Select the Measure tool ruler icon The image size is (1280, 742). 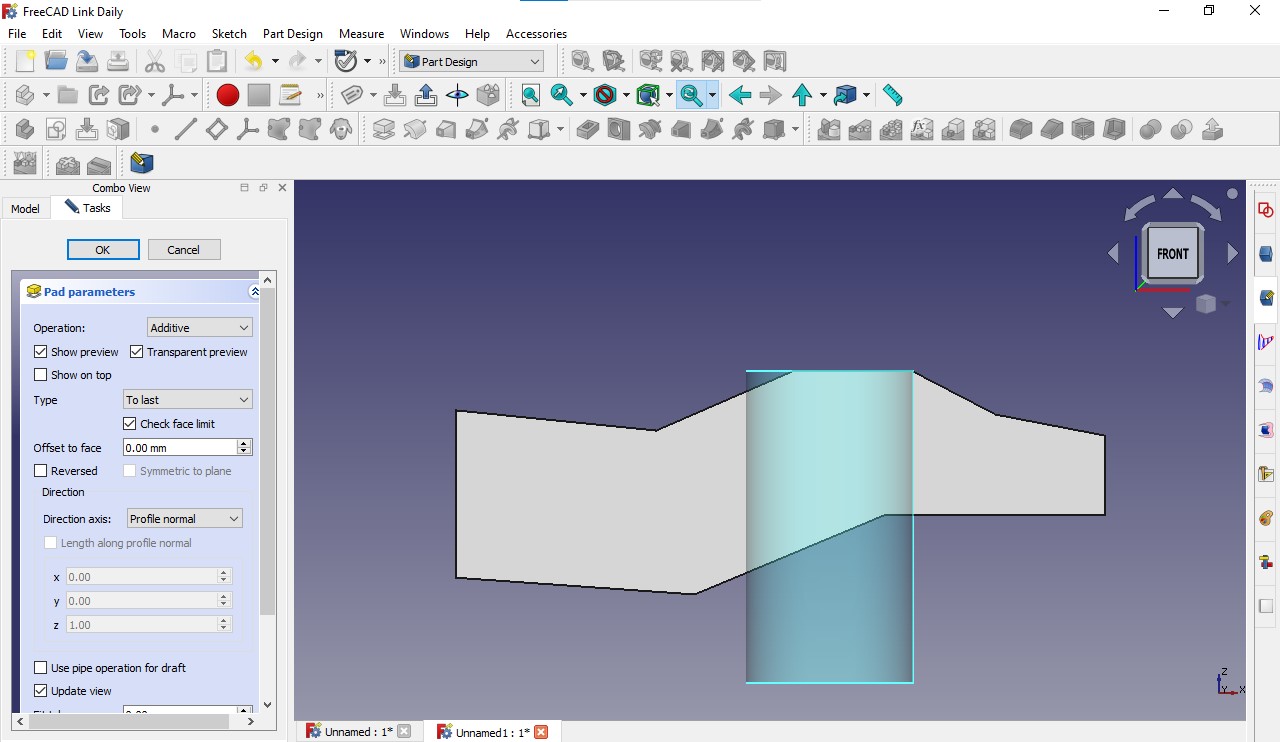[x=893, y=95]
